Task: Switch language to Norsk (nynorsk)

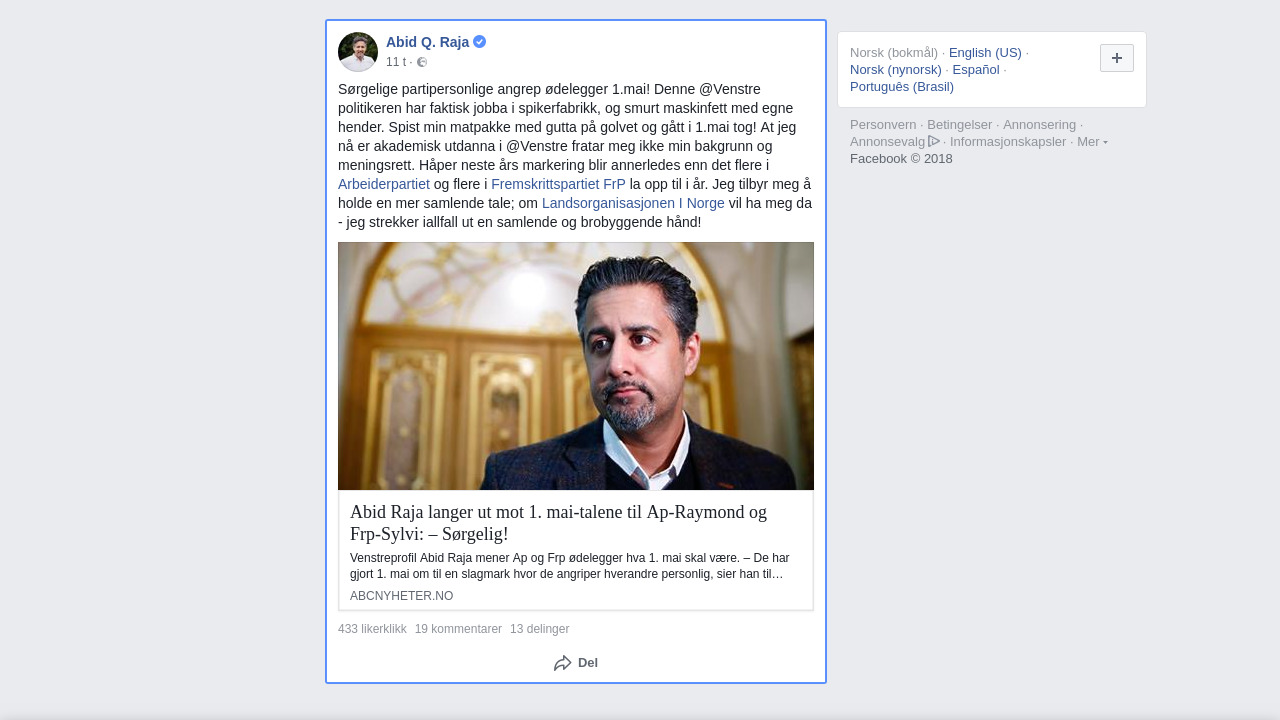Action: 896,70
